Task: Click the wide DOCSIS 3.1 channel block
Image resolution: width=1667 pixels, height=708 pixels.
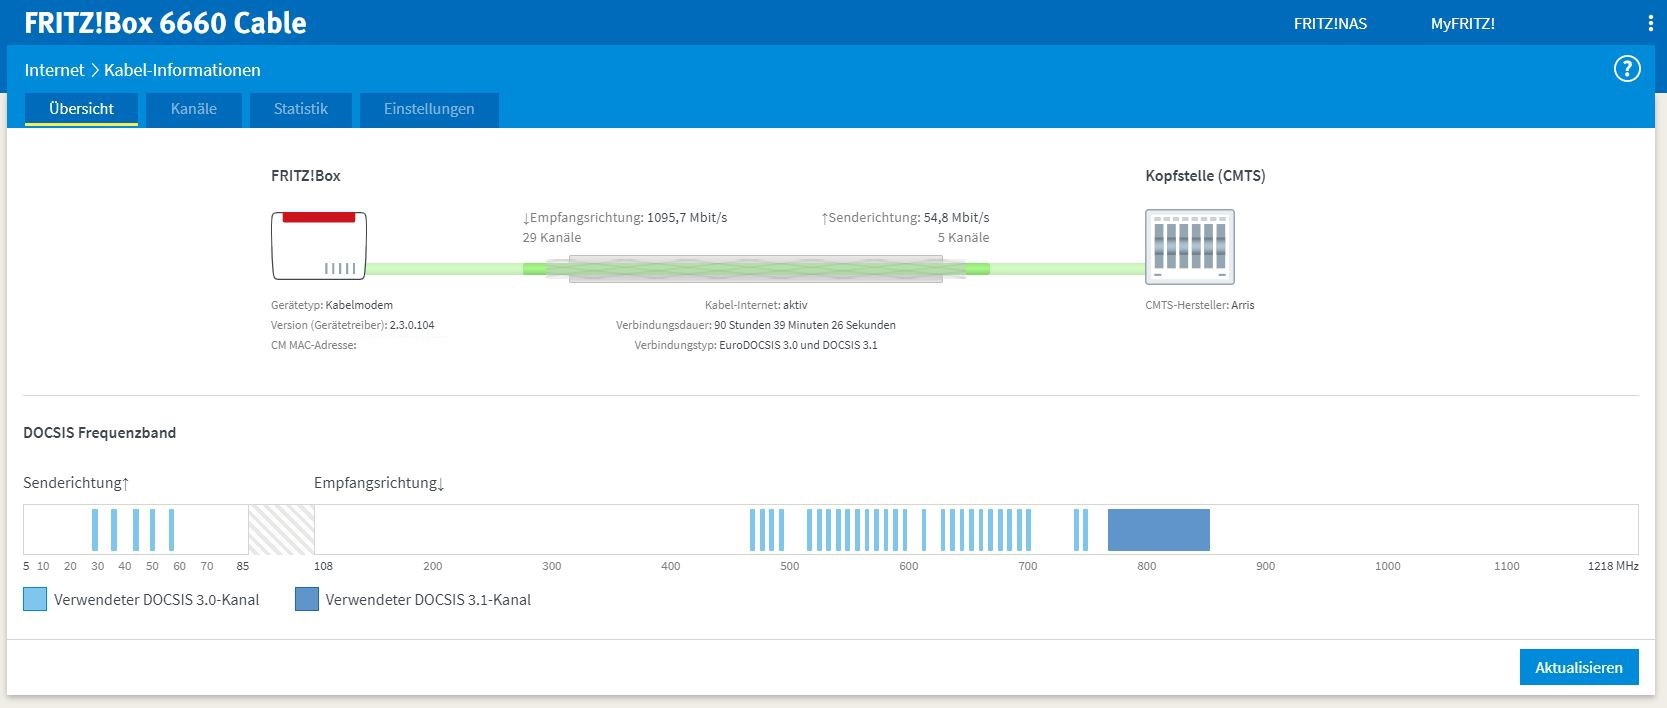Action: 1158,530
